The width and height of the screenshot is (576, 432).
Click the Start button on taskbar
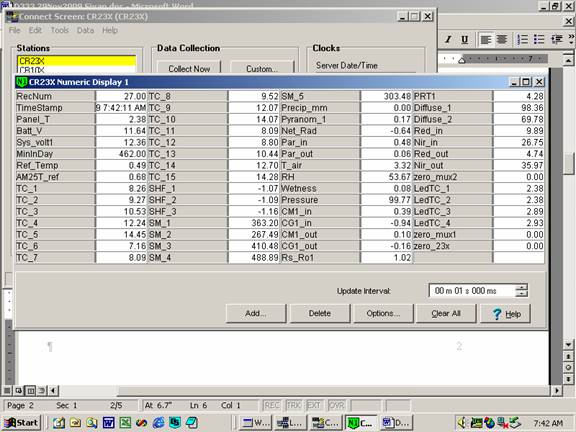coord(21,423)
